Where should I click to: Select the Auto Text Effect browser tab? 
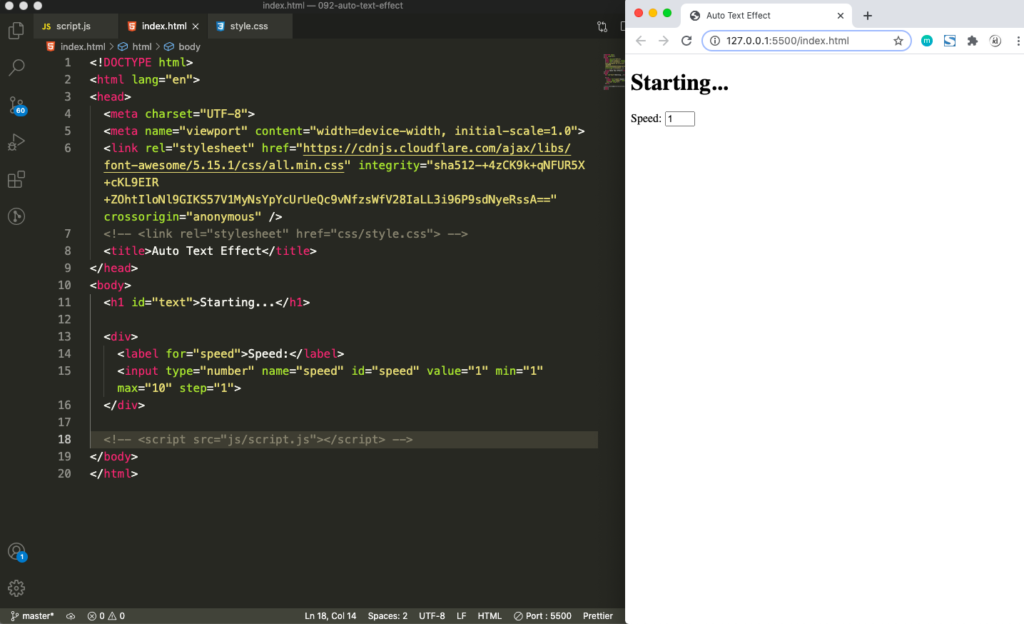point(765,16)
